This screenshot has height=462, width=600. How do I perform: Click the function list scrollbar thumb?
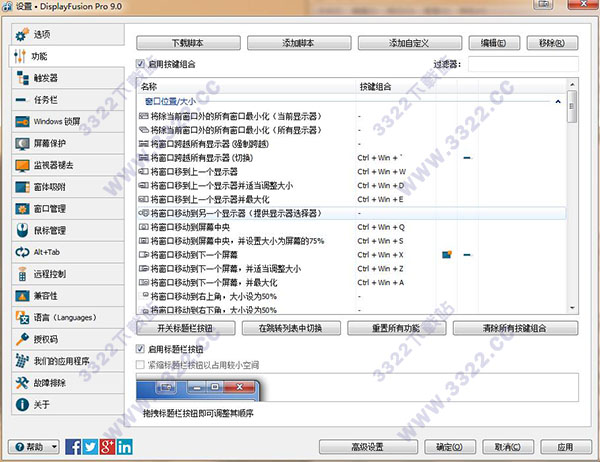(x=572, y=106)
